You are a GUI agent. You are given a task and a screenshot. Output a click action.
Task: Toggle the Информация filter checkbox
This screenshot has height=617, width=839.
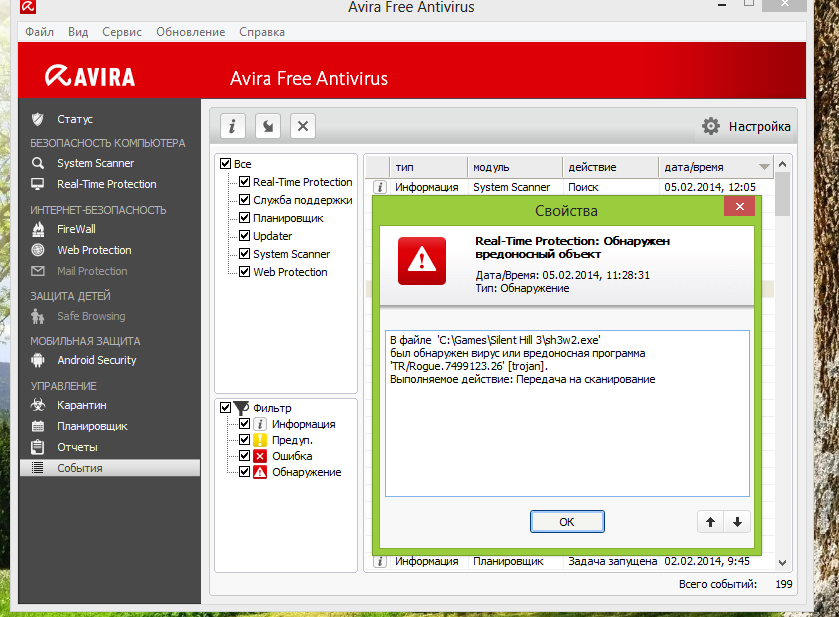click(x=245, y=424)
